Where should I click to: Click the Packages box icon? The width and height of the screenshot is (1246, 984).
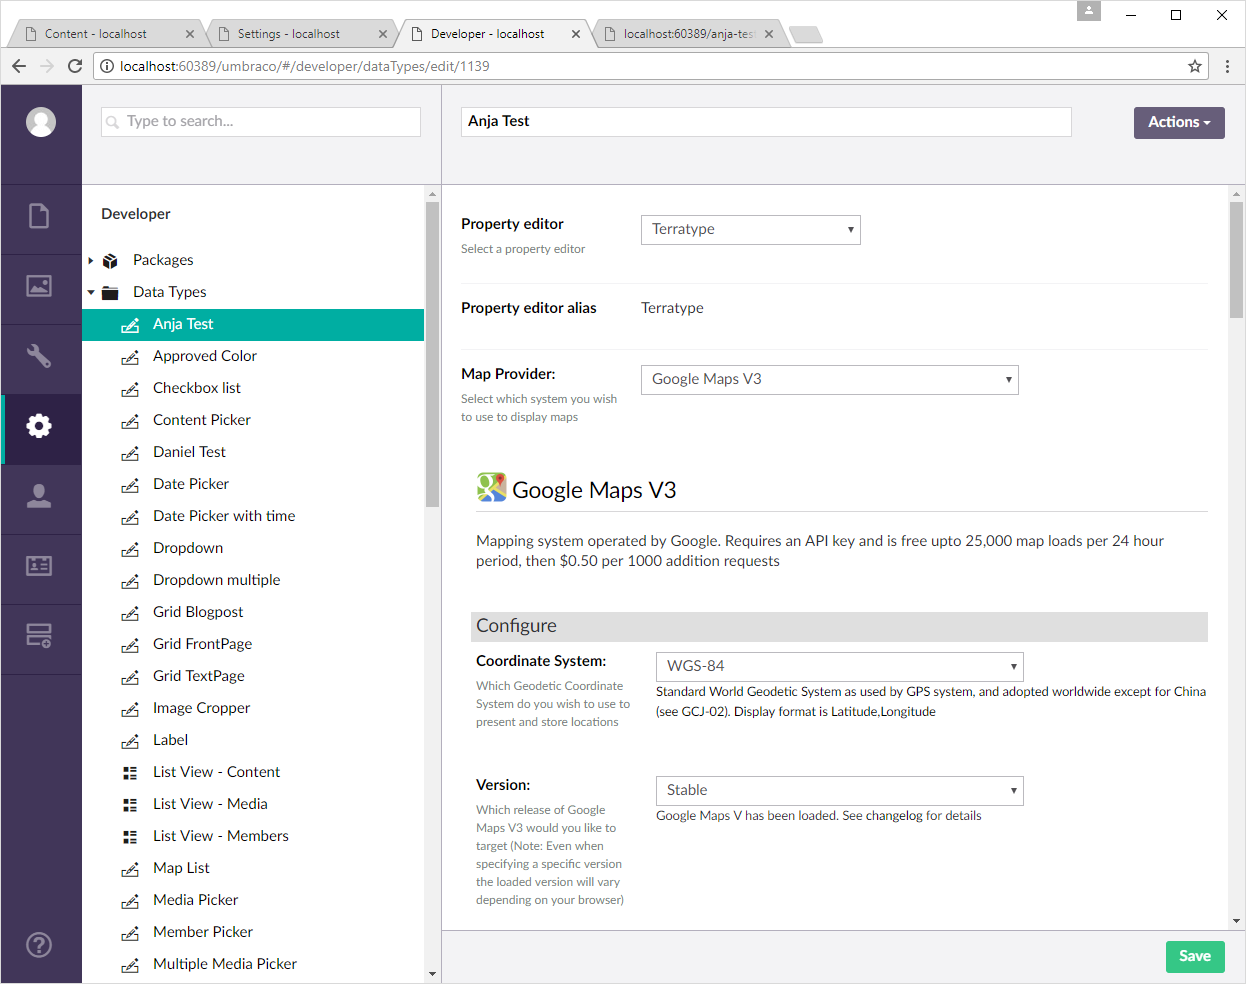tap(111, 261)
